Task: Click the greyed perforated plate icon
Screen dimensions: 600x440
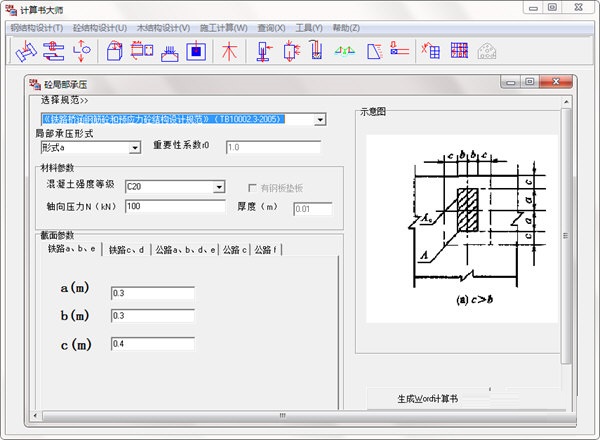Action: pyautogui.click(x=487, y=51)
